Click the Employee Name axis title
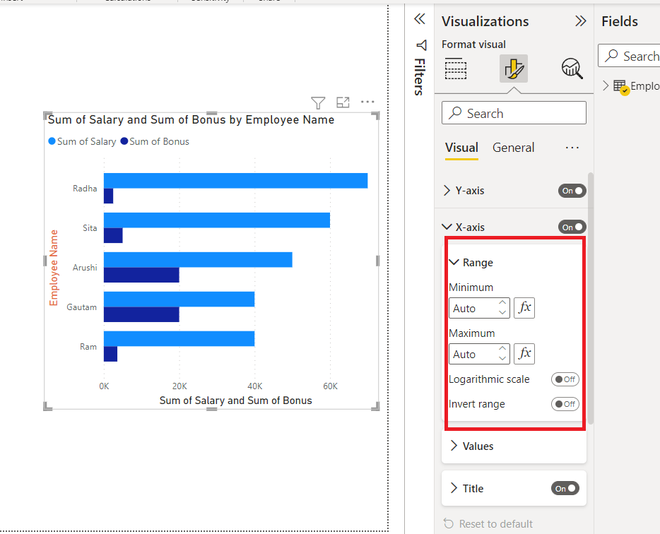660x534 pixels. (x=53, y=268)
